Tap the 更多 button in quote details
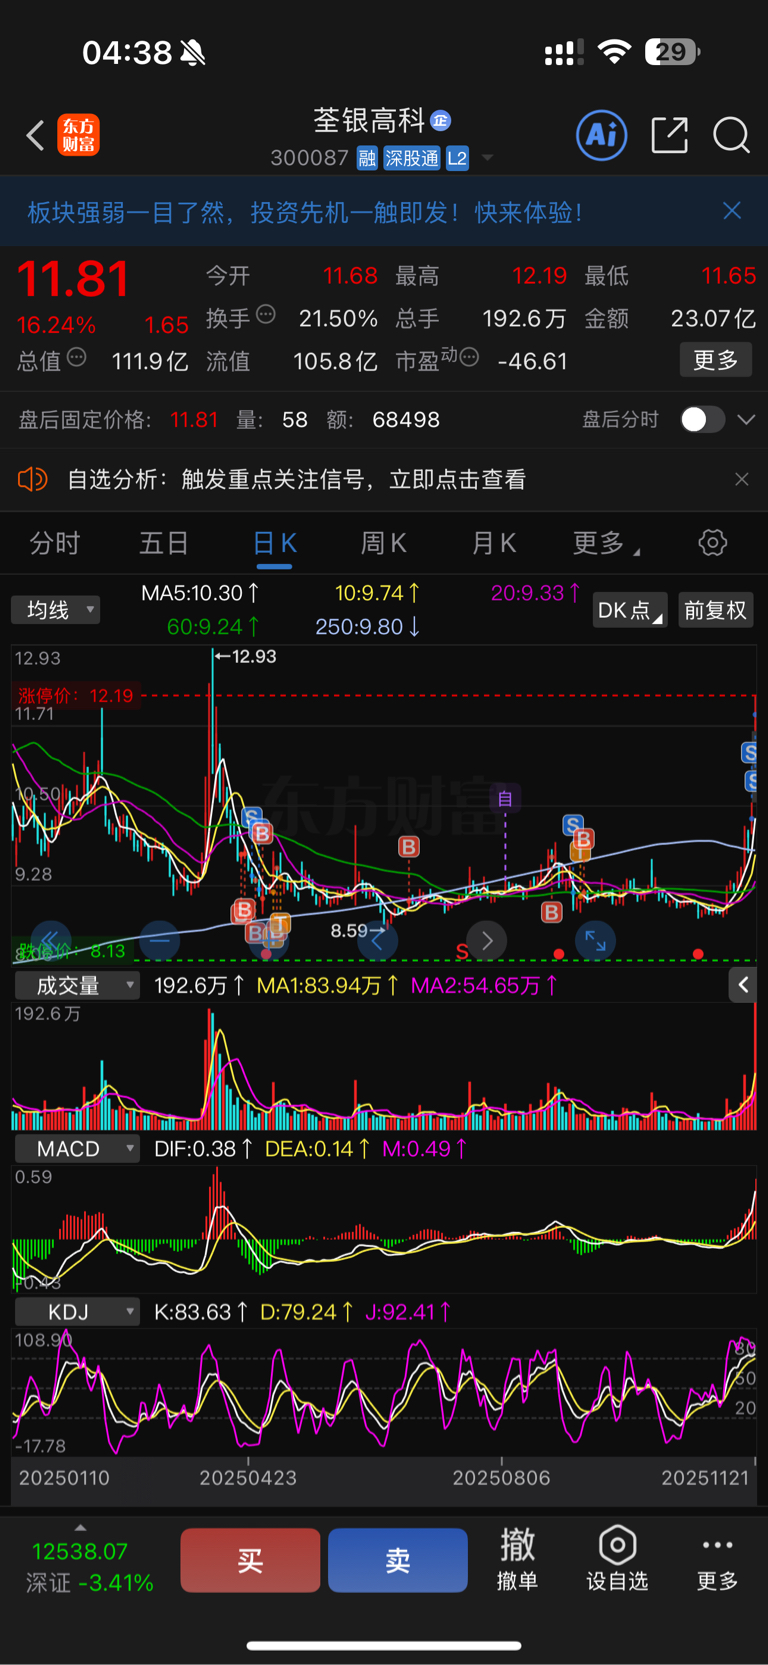768x1665 pixels. (x=716, y=360)
